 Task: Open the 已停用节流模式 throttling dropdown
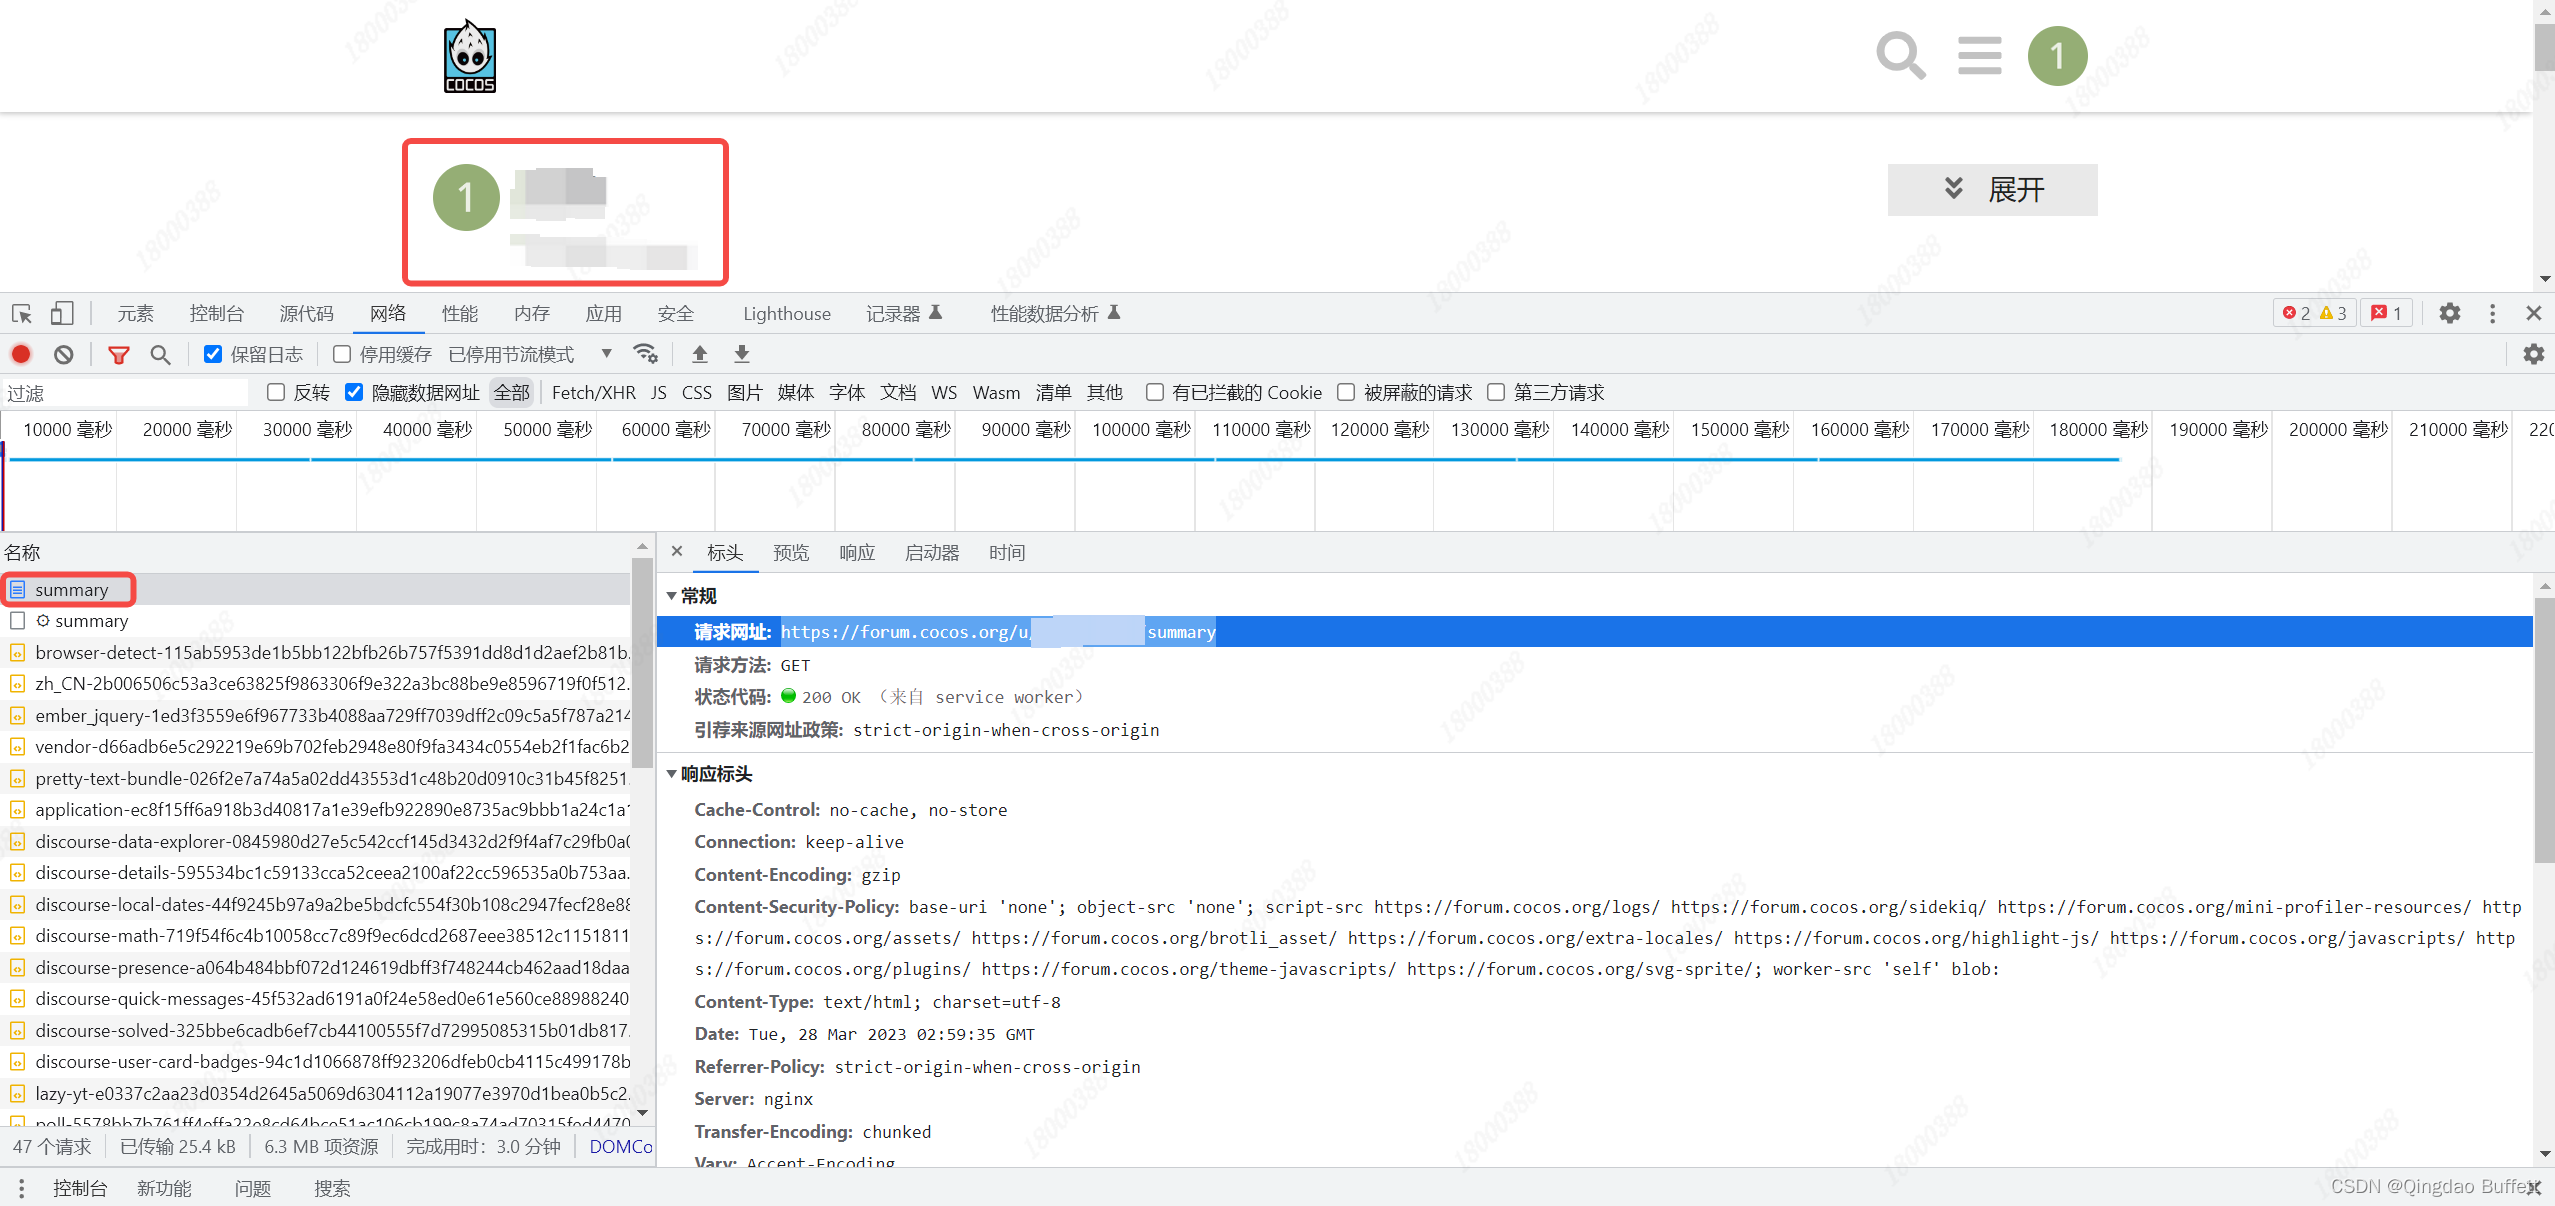click(x=529, y=354)
